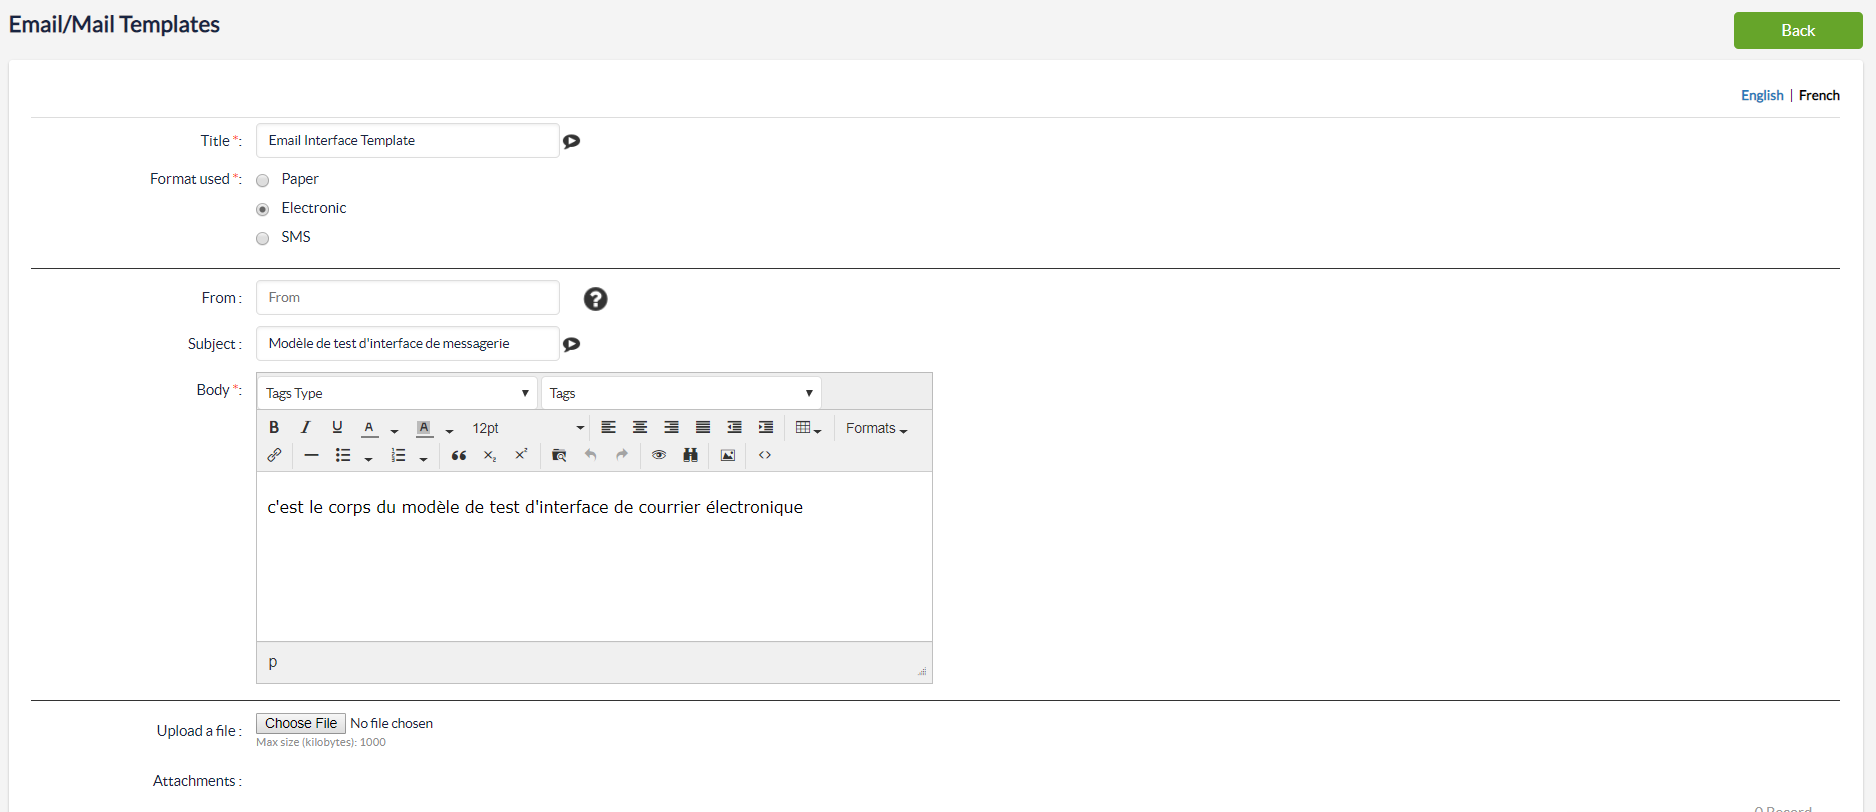View source code of the body
This screenshot has height=812, width=1876.
(x=765, y=455)
